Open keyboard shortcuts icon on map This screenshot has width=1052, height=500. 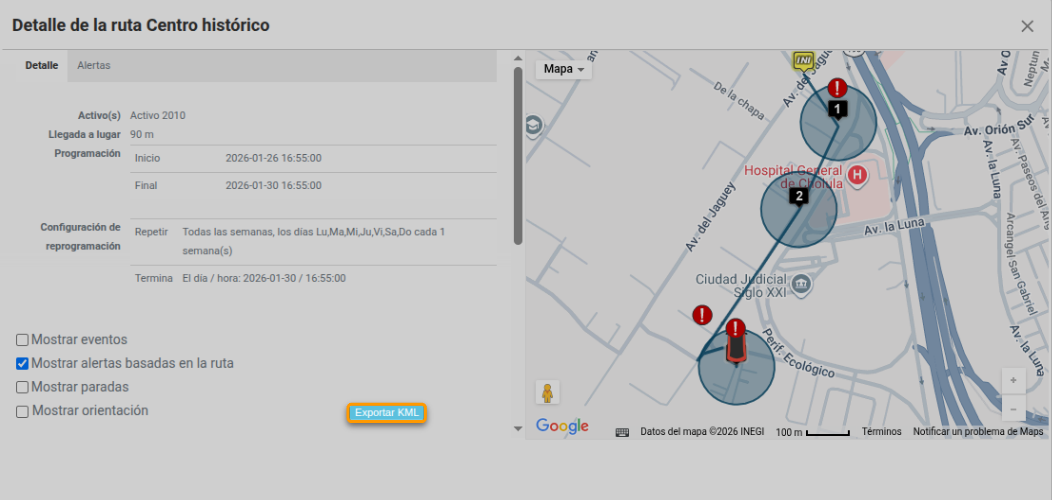(x=622, y=432)
